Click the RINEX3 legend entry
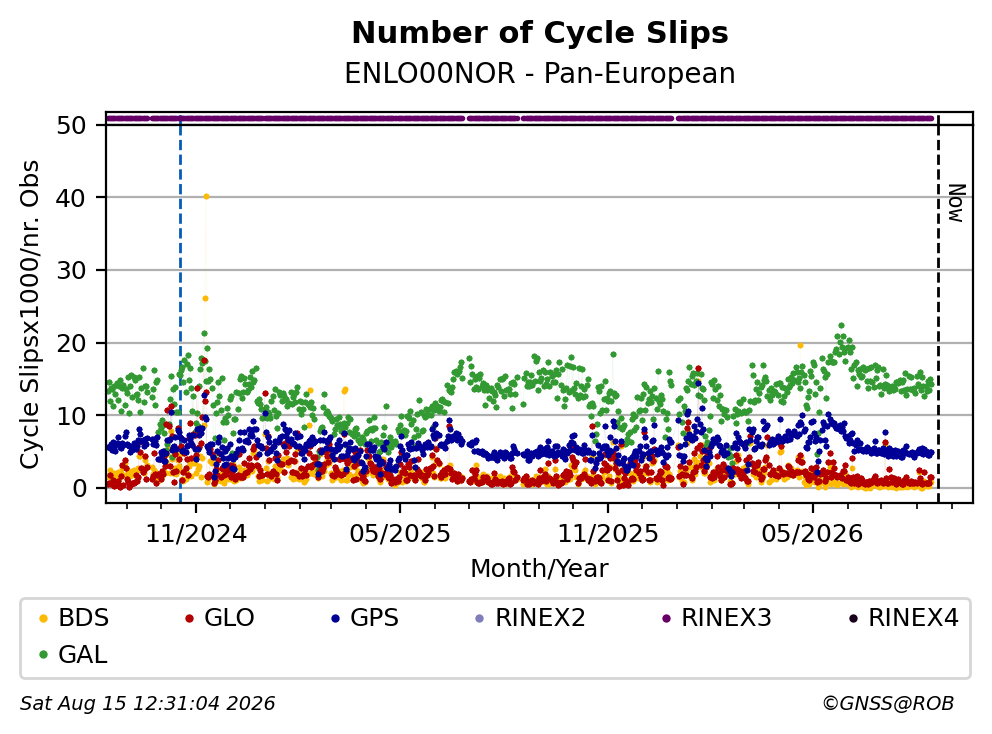The height and width of the screenshot is (734, 992). [716, 618]
